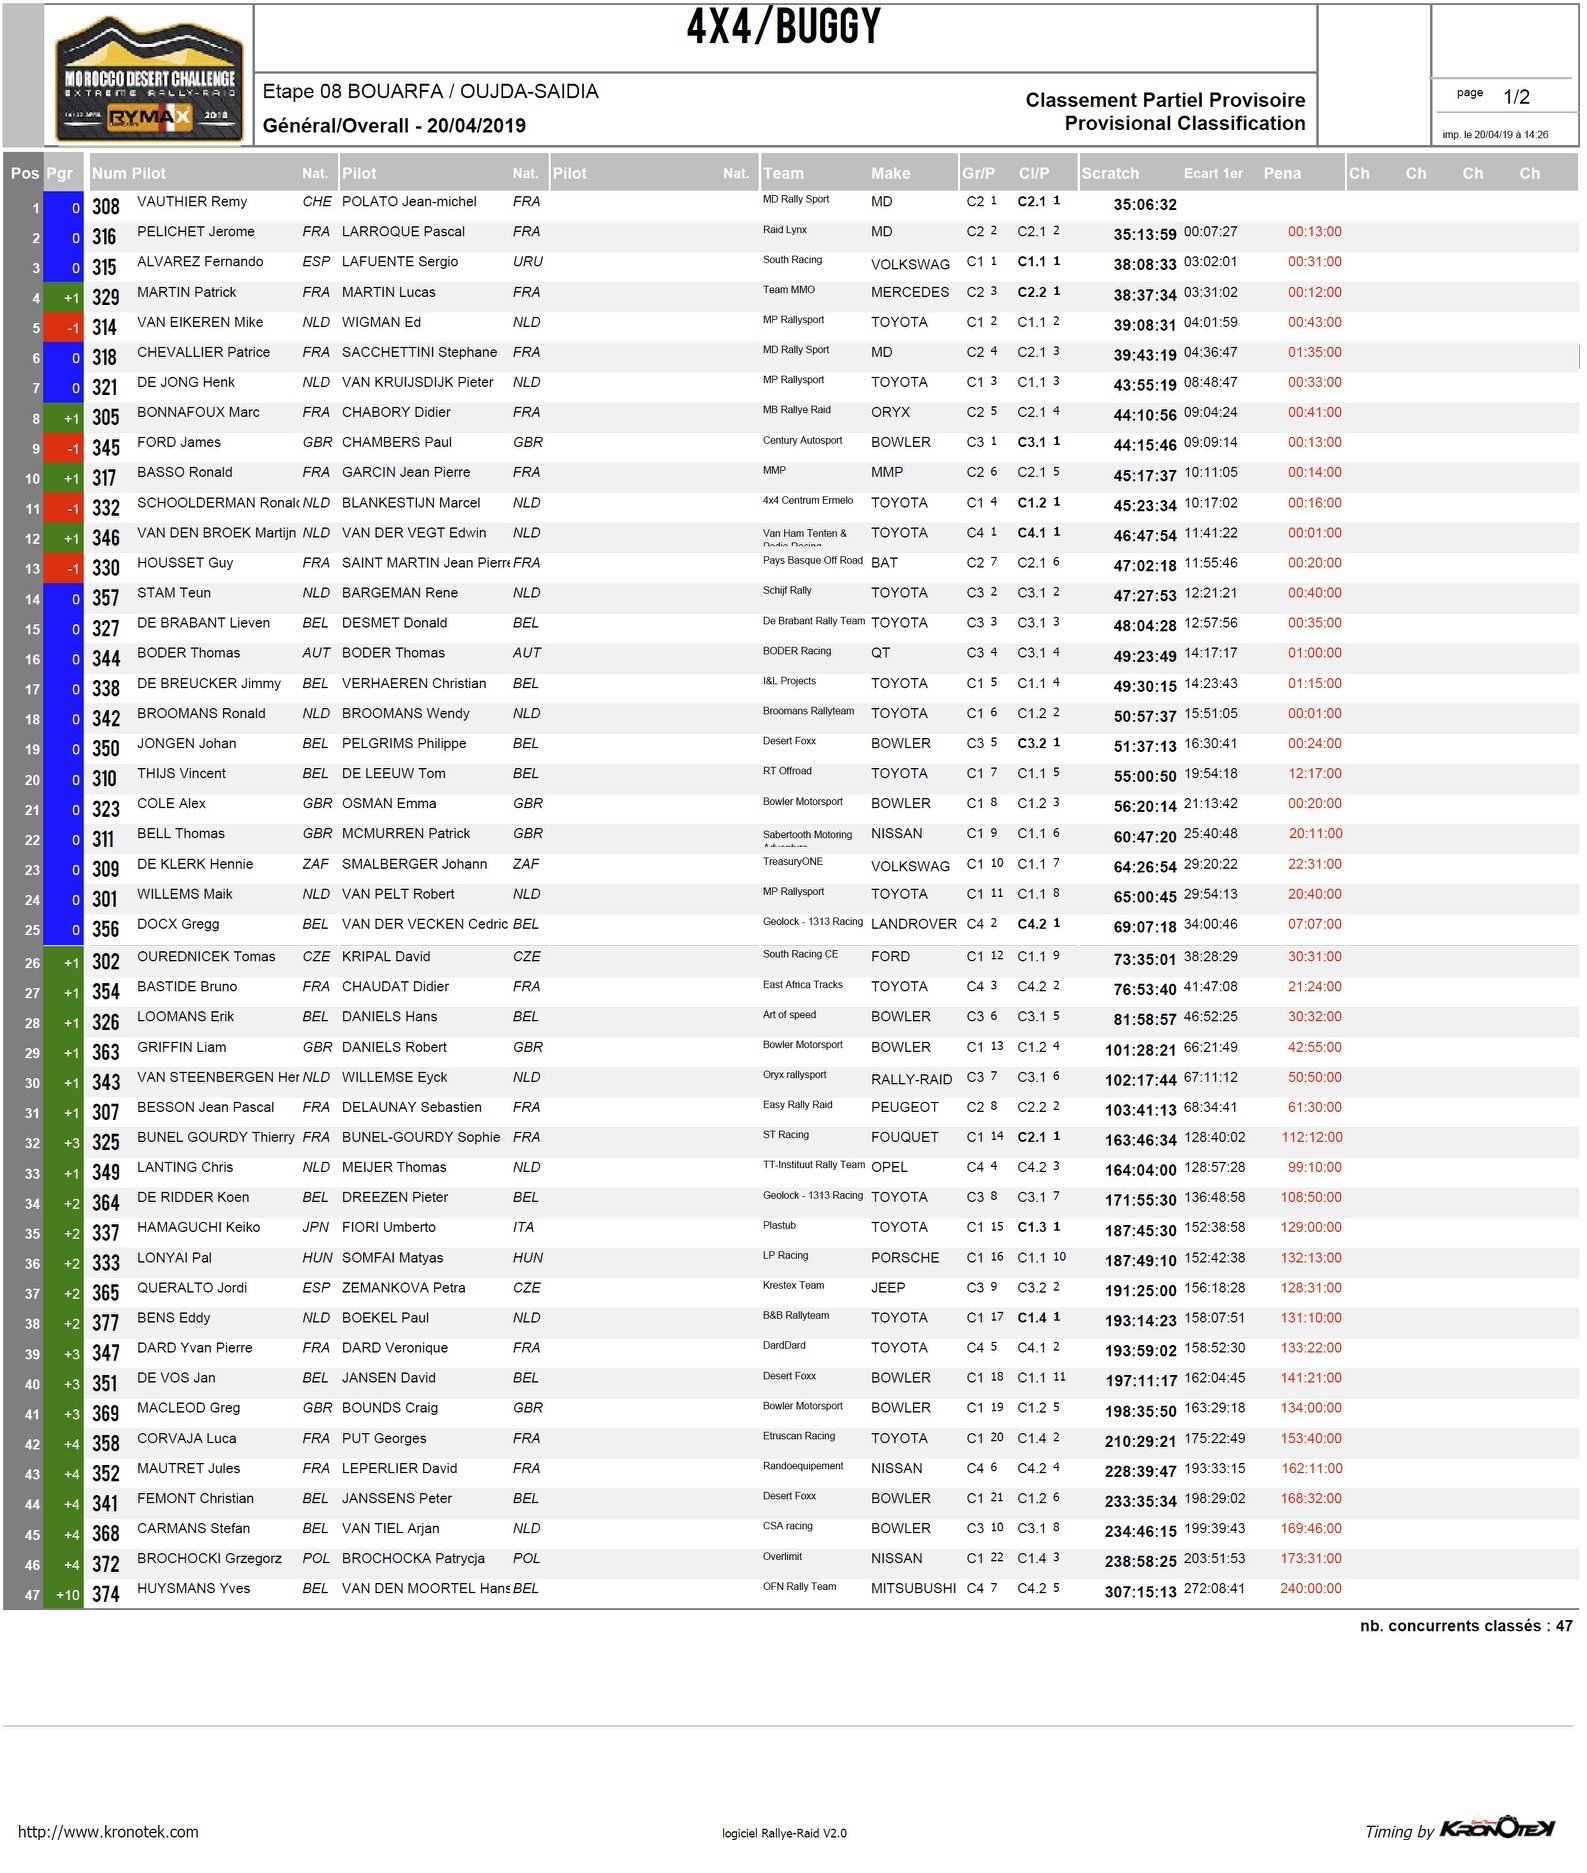Select co-pilot POLATO Jean-michel
This screenshot has height=1873, width=1587.
(409, 201)
